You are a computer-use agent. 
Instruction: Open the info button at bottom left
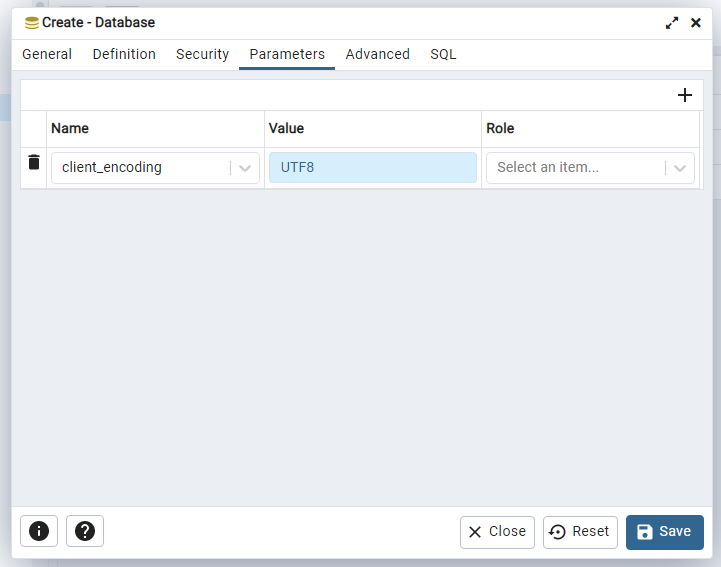pyautogui.click(x=39, y=532)
